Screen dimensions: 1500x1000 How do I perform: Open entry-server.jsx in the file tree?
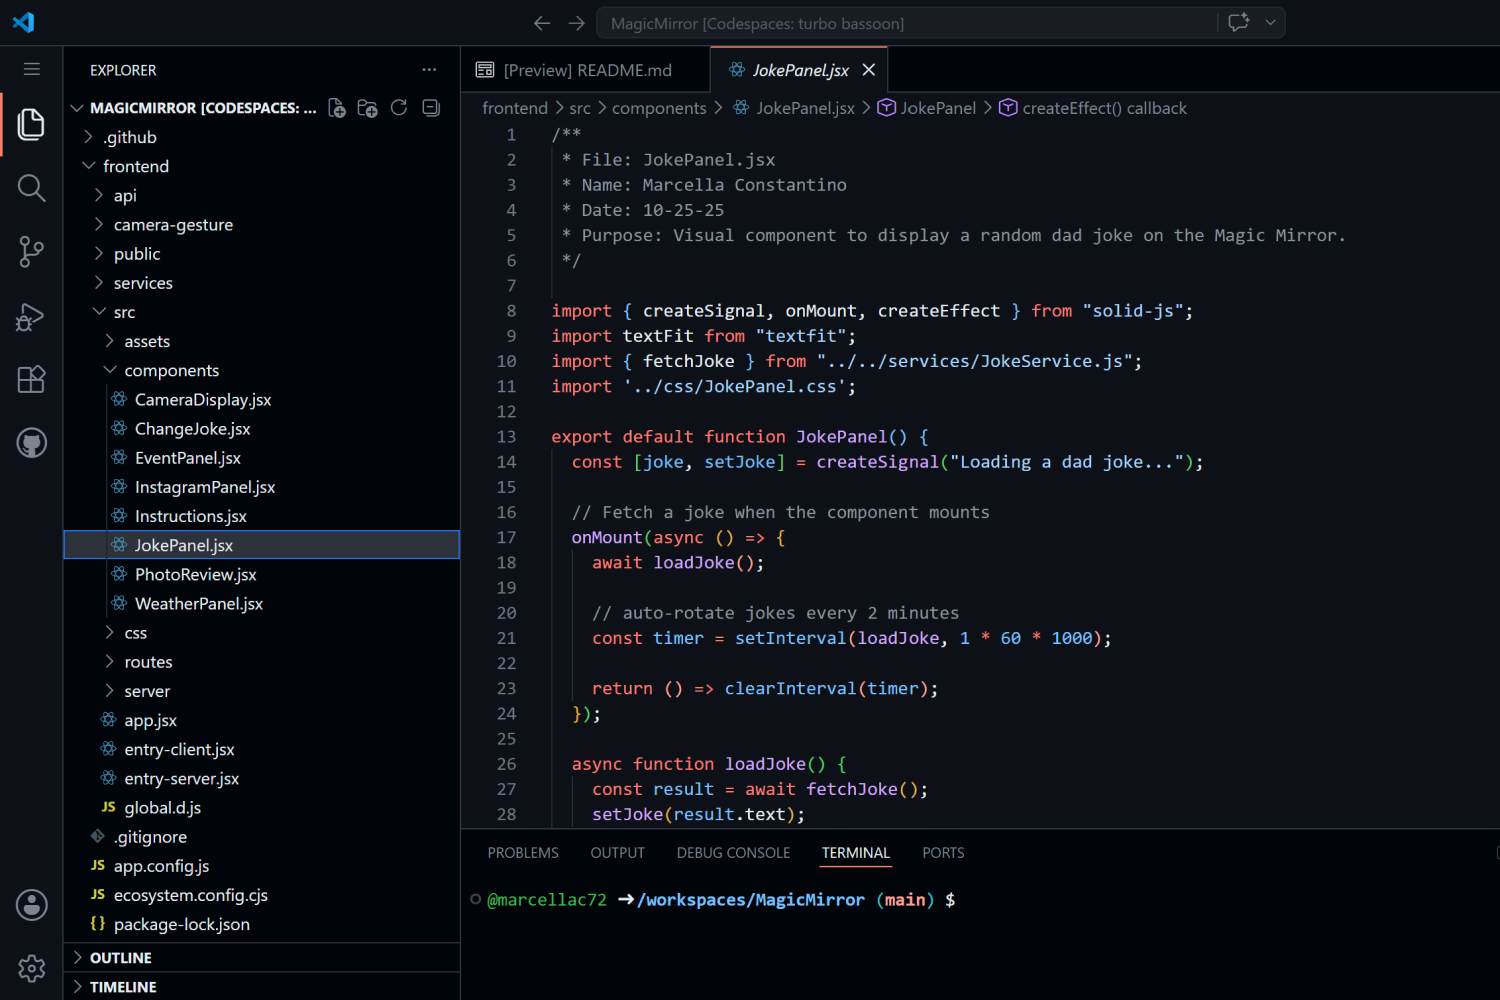262,779
